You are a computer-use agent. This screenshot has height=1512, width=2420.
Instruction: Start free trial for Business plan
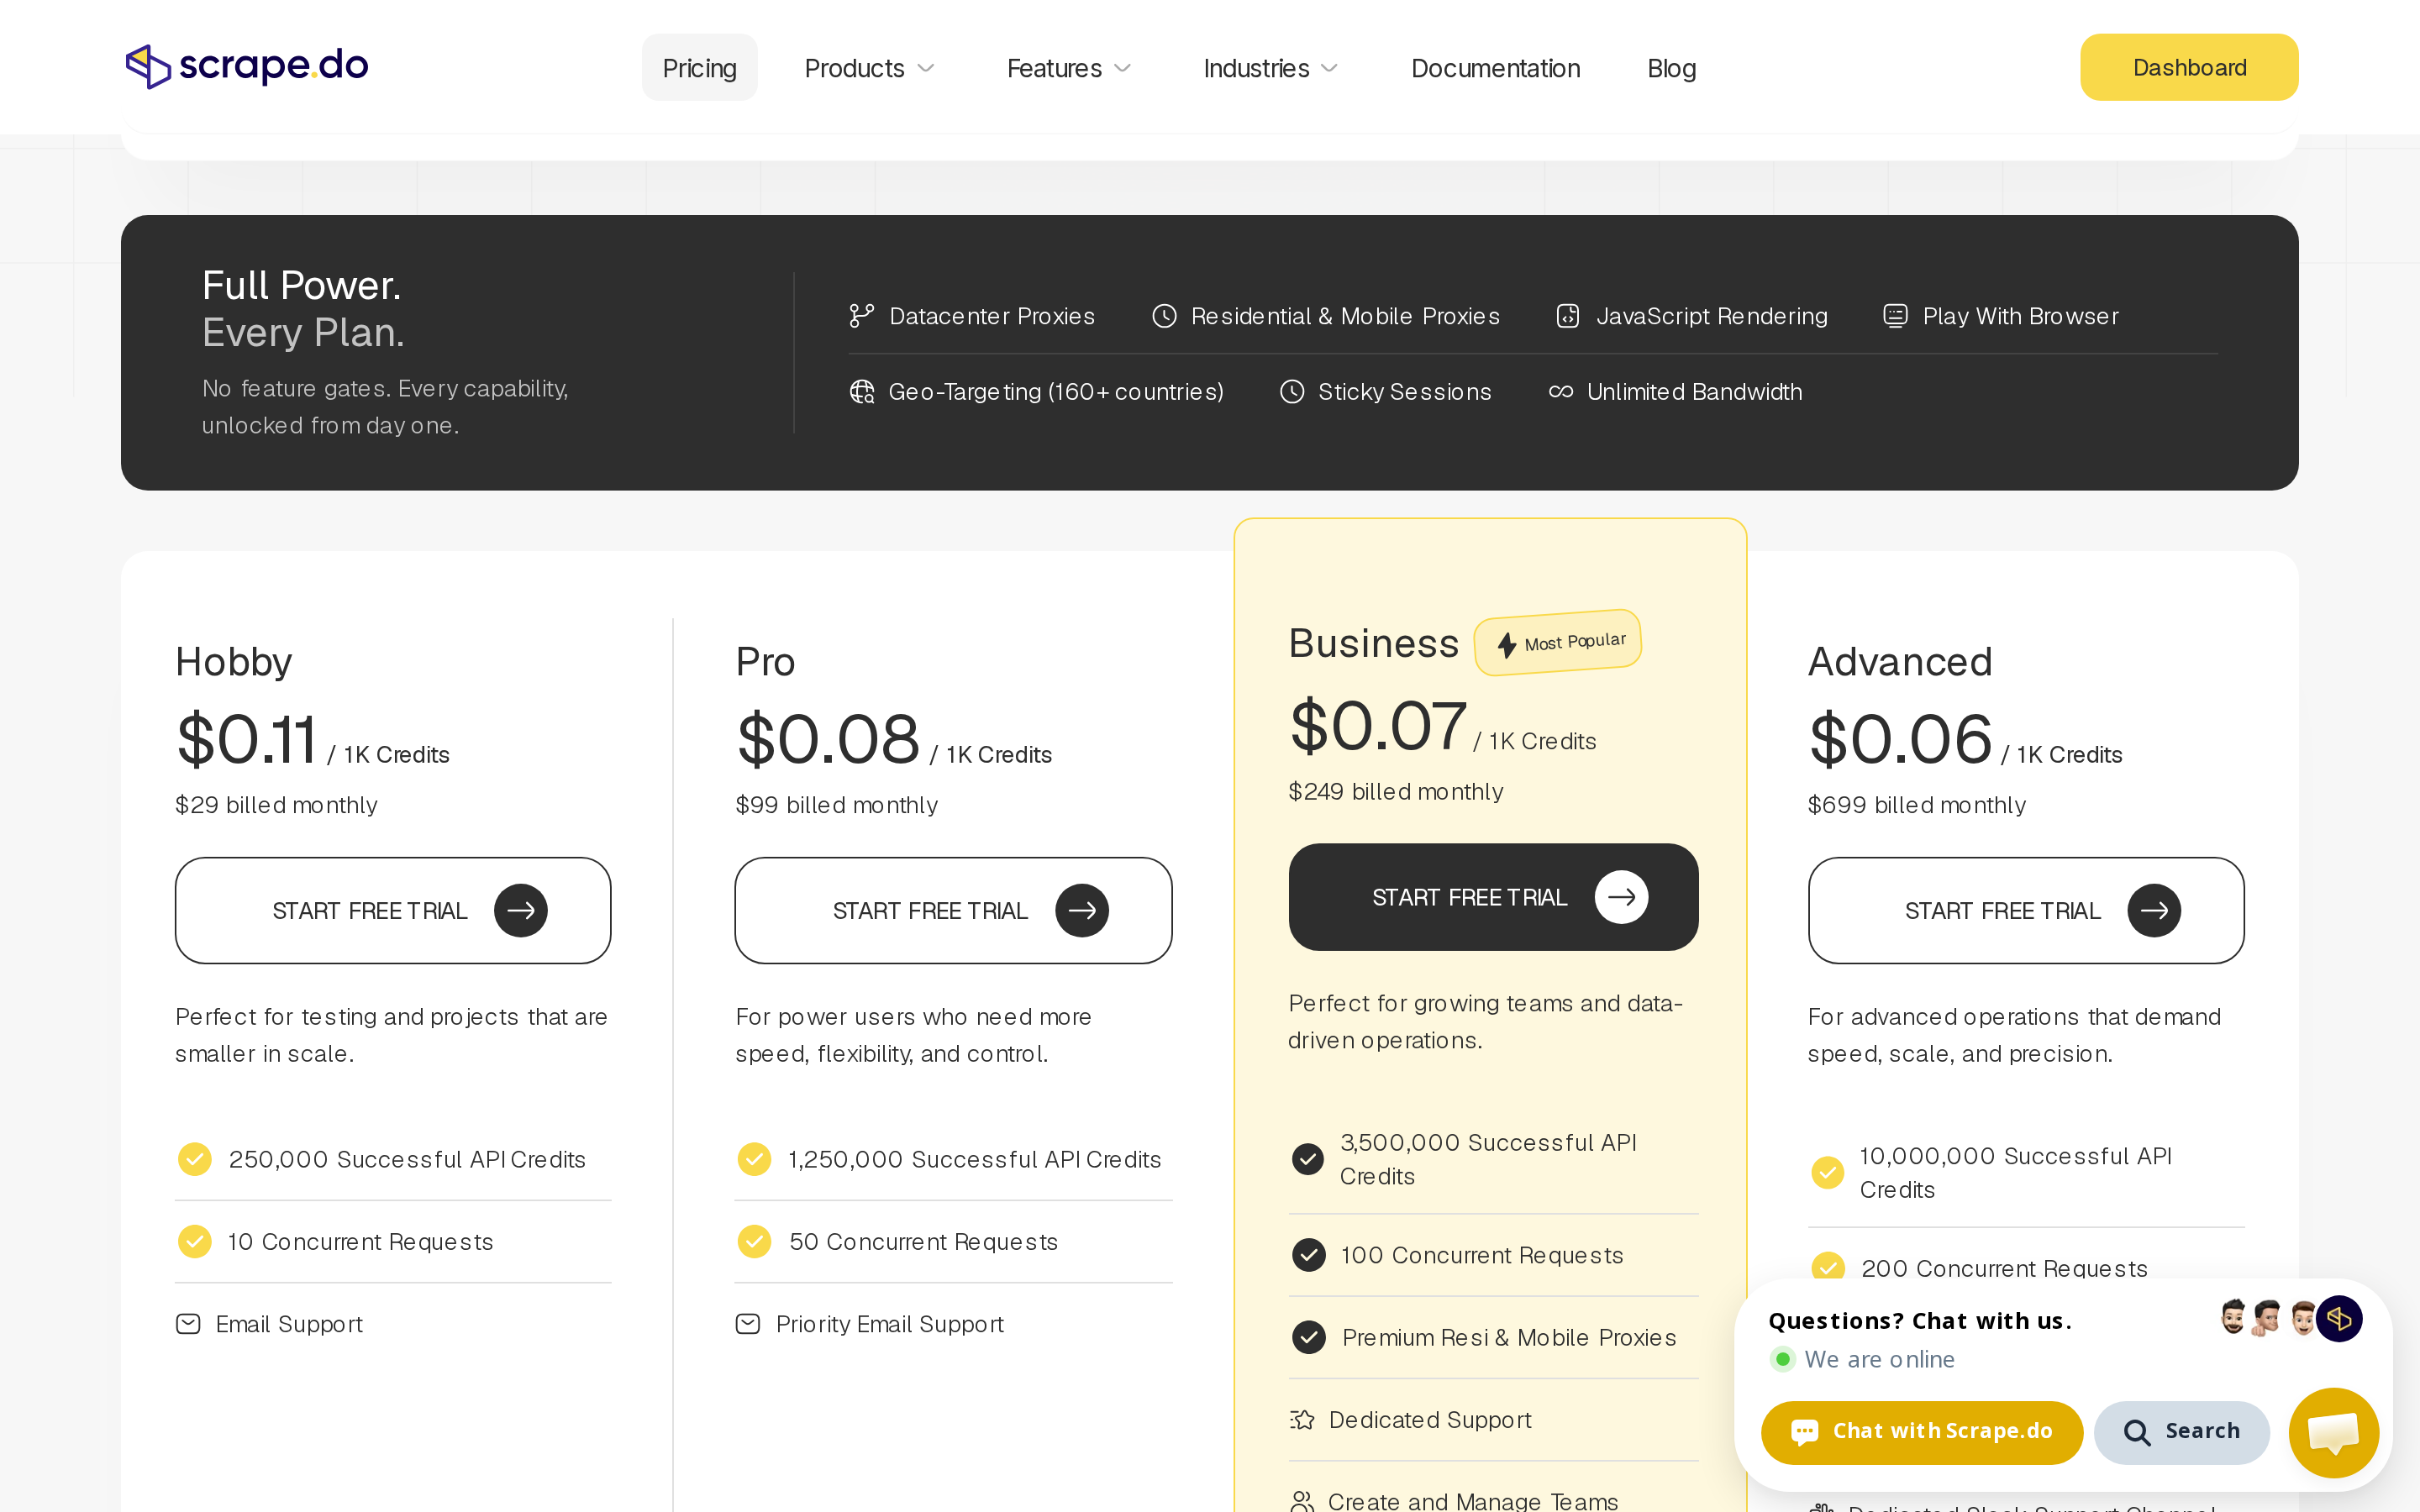tap(1493, 897)
